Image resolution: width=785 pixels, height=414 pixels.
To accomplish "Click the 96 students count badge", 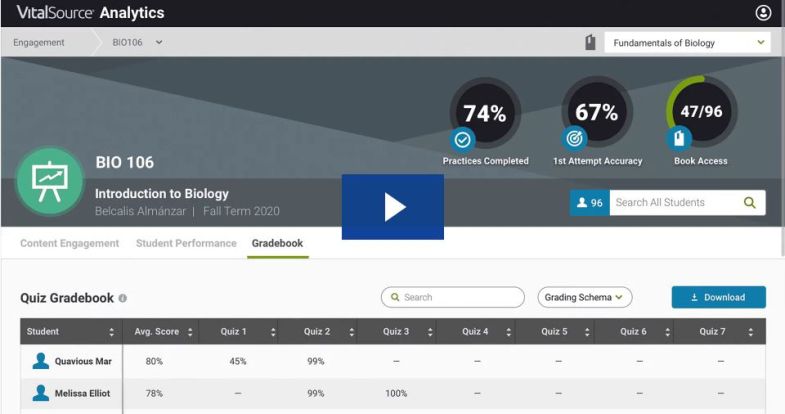I will point(589,203).
